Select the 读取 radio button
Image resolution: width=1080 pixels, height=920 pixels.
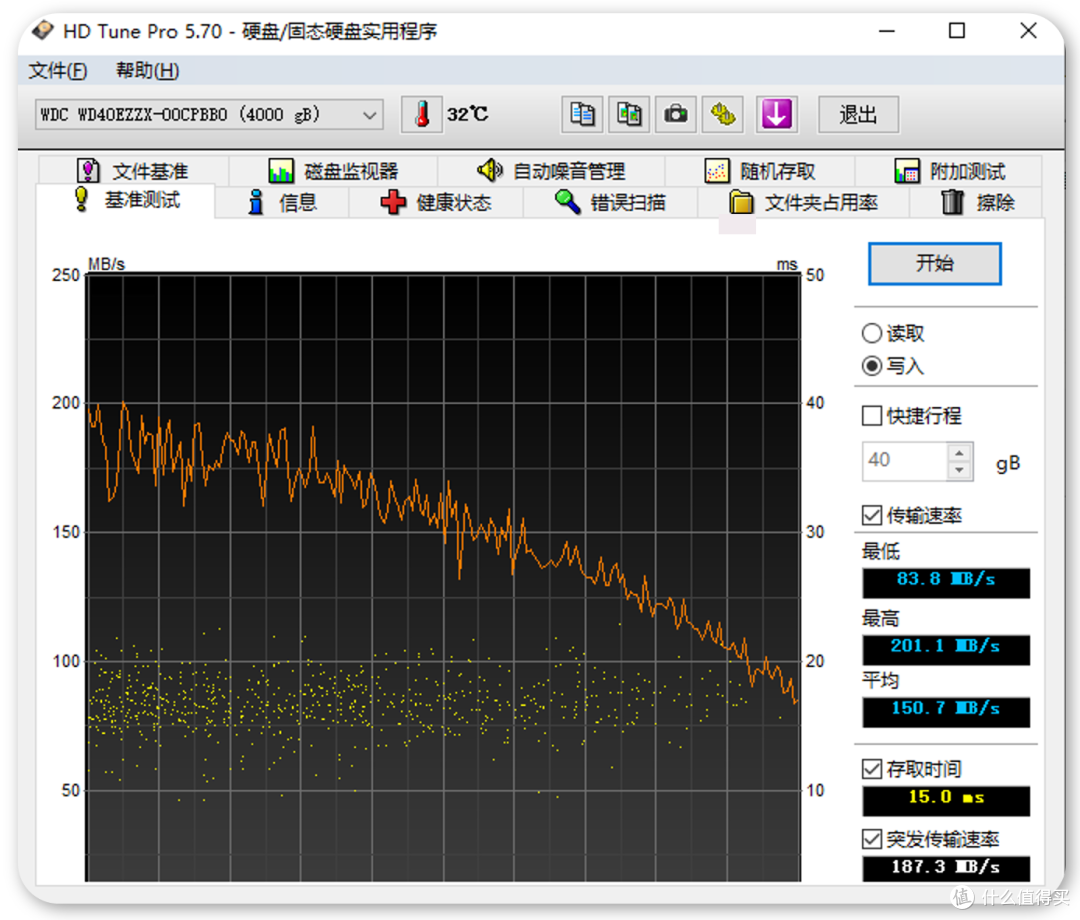coord(893,333)
